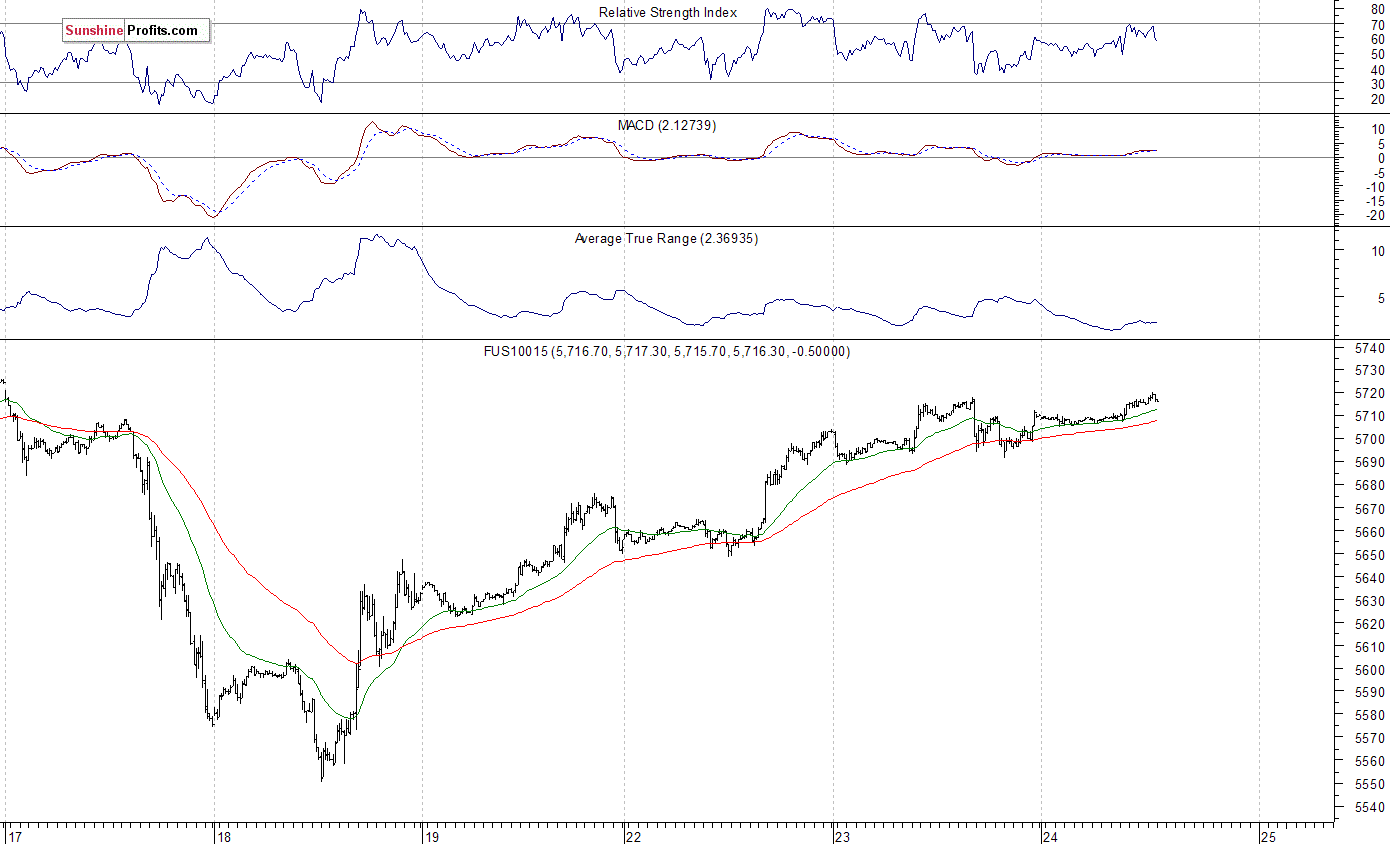Click the 10 label on Average True Range axis
Image resolution: width=1390 pixels, height=844 pixels.
pyautogui.click(x=1377, y=251)
